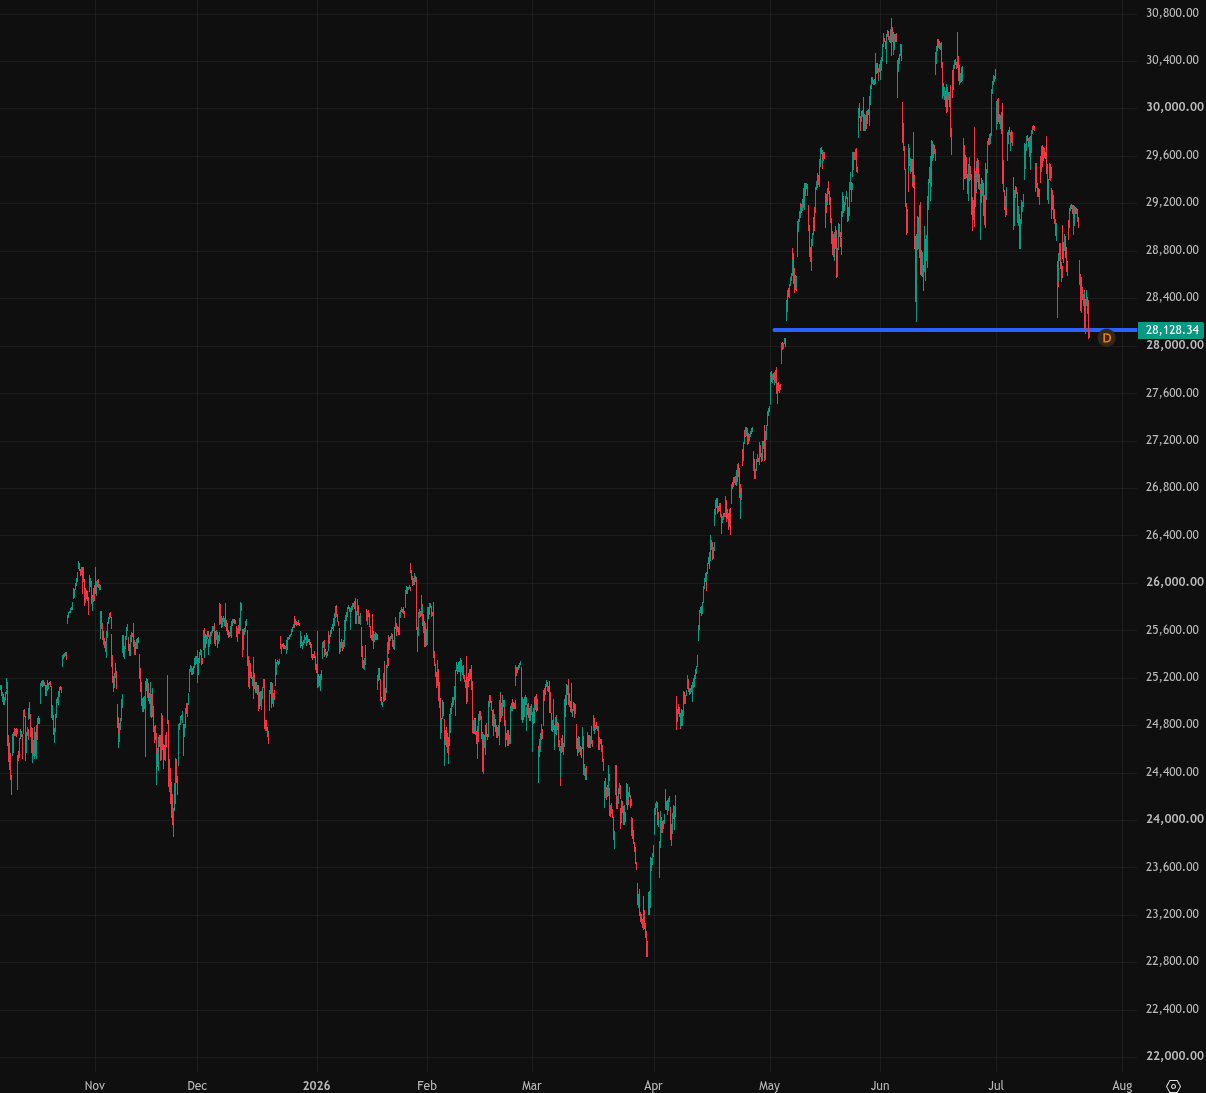Click the 30,400.00 price axis label
The height and width of the screenshot is (1093, 1206).
pos(1172,60)
